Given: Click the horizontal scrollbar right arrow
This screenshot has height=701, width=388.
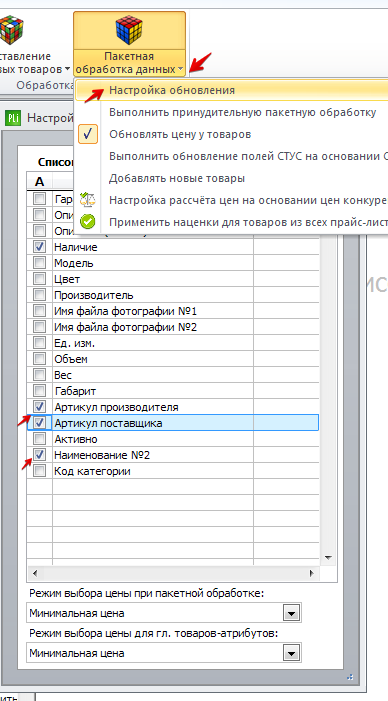Looking at the screenshot, I should point(312,573).
